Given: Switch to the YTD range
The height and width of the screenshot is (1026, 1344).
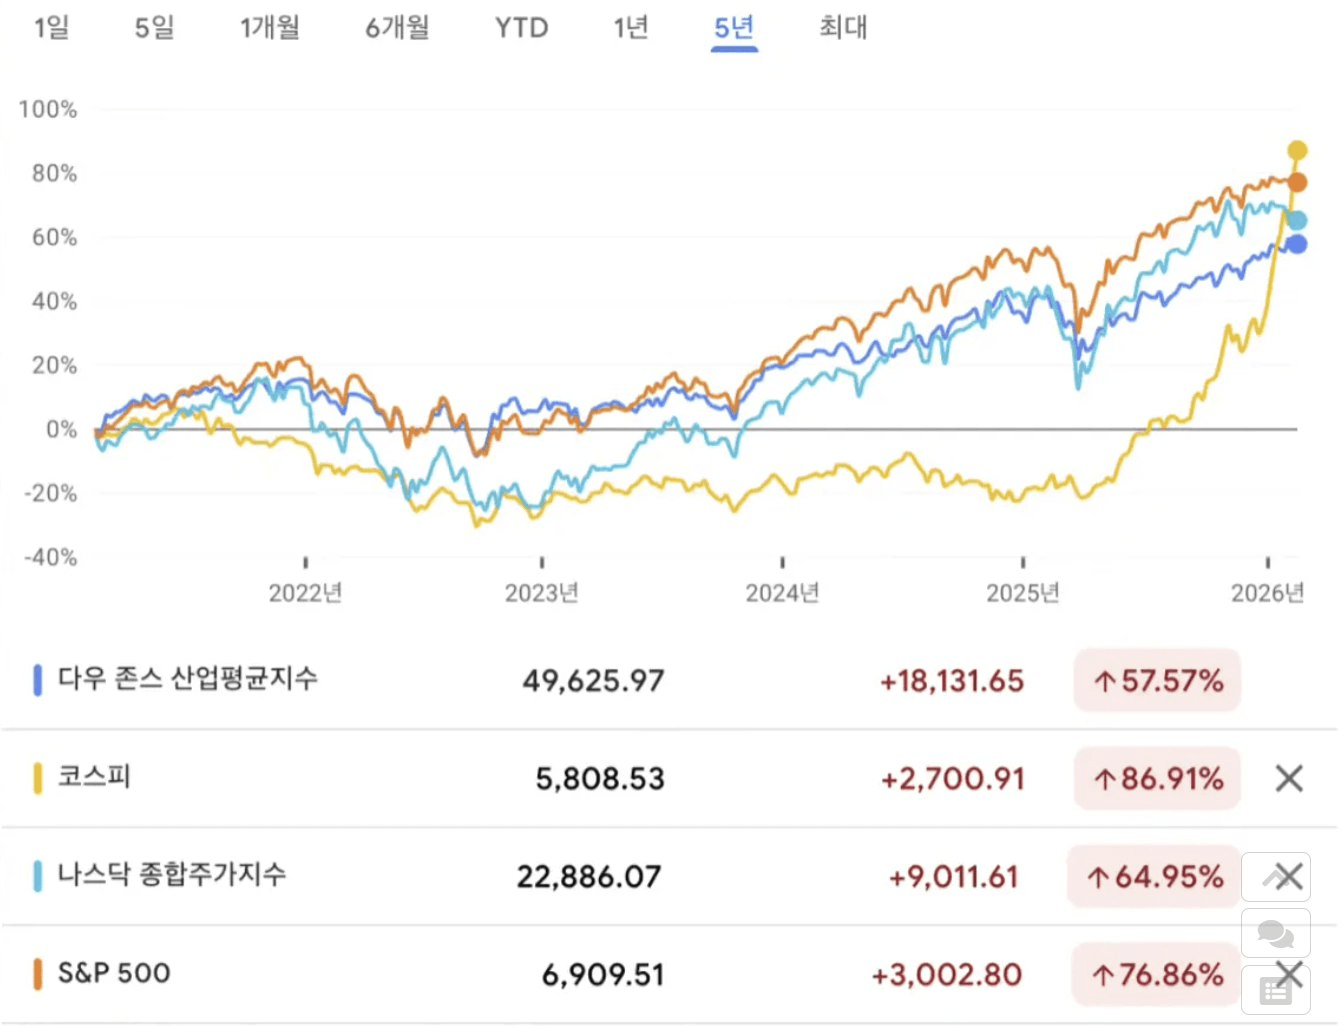Looking at the screenshot, I should (521, 28).
